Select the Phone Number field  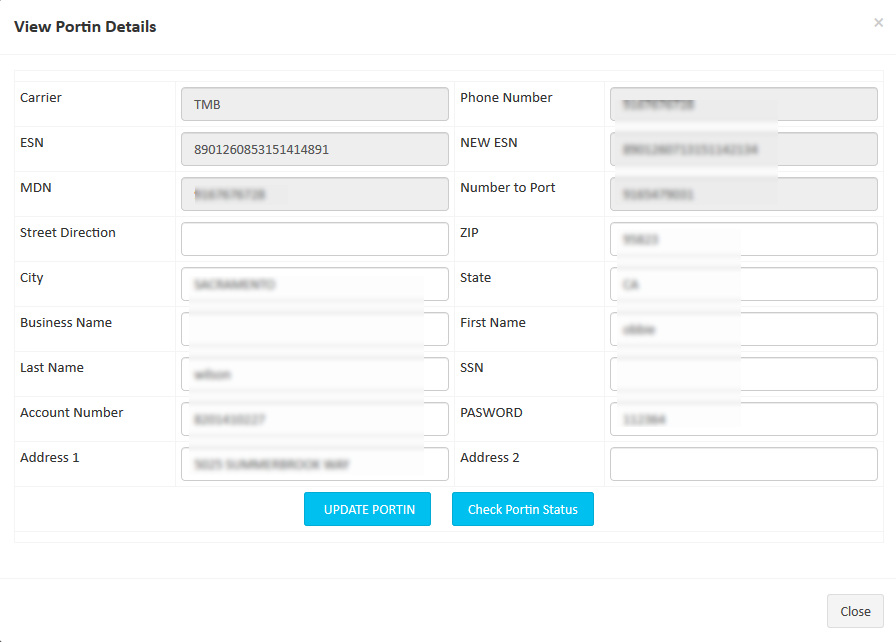coord(744,104)
